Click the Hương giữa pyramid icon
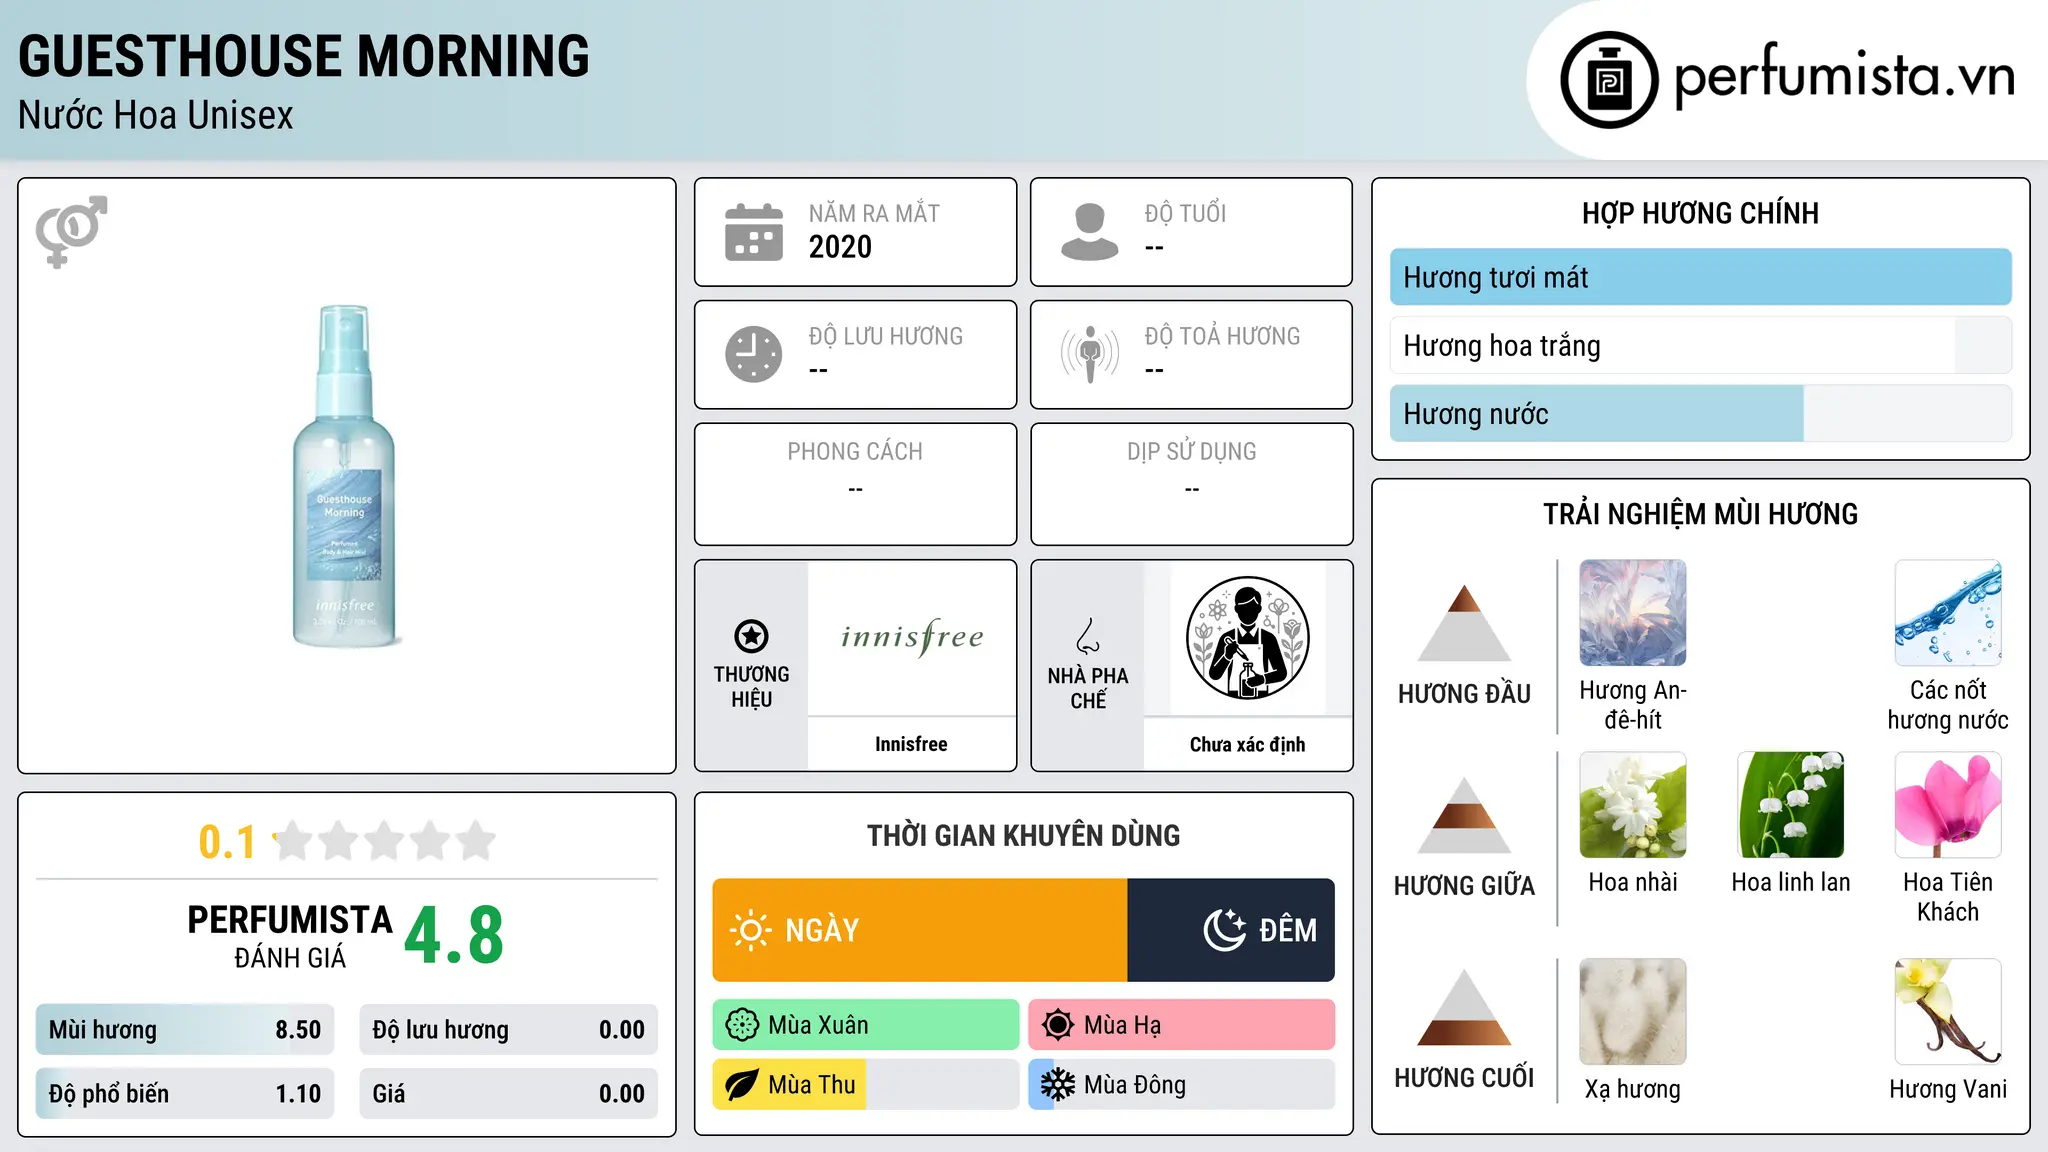This screenshot has width=2048, height=1152. click(x=1464, y=815)
